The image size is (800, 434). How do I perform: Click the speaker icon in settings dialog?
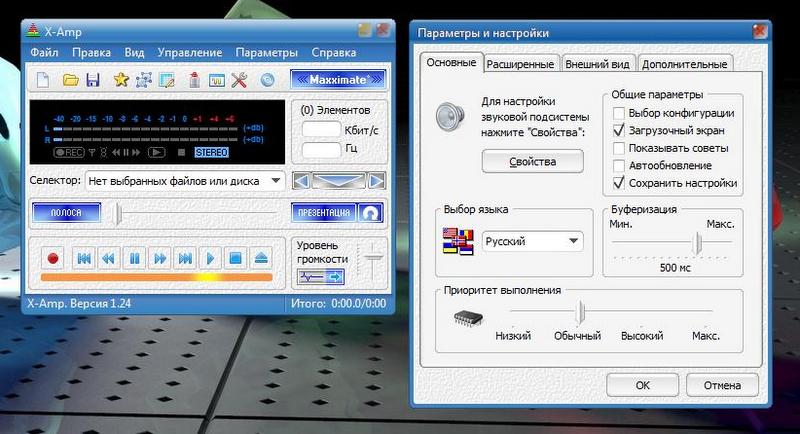(x=451, y=116)
